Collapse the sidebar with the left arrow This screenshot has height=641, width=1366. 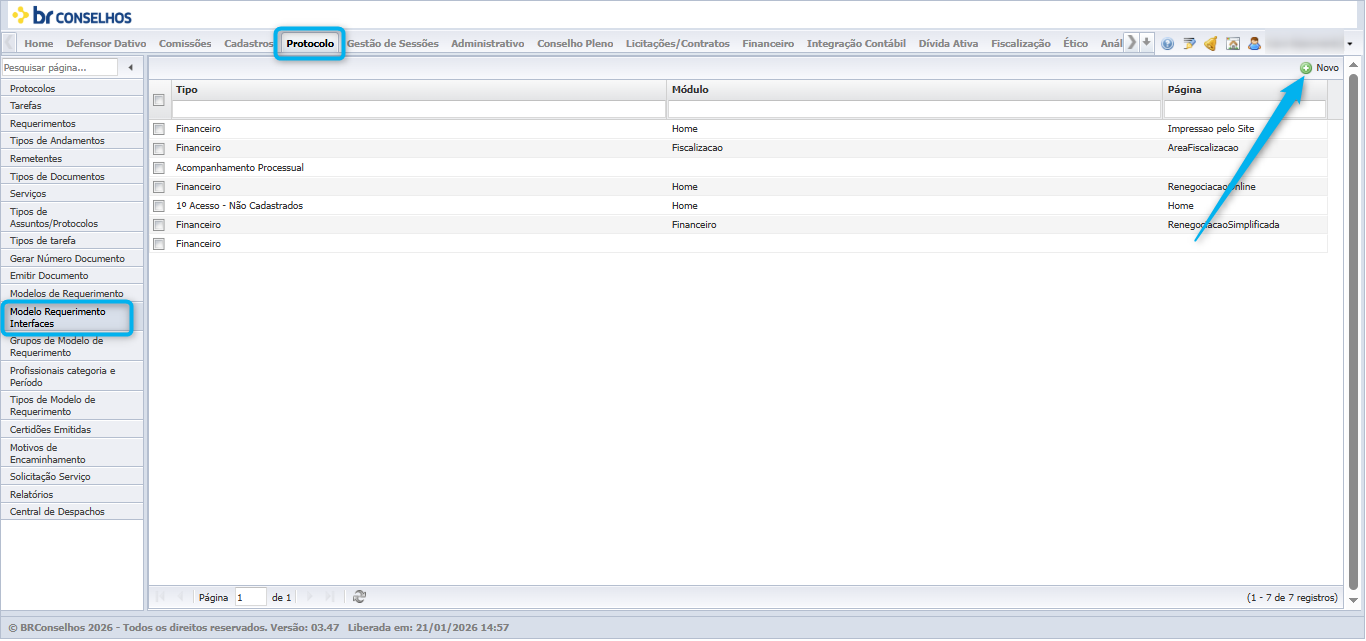pyautogui.click(x=130, y=67)
